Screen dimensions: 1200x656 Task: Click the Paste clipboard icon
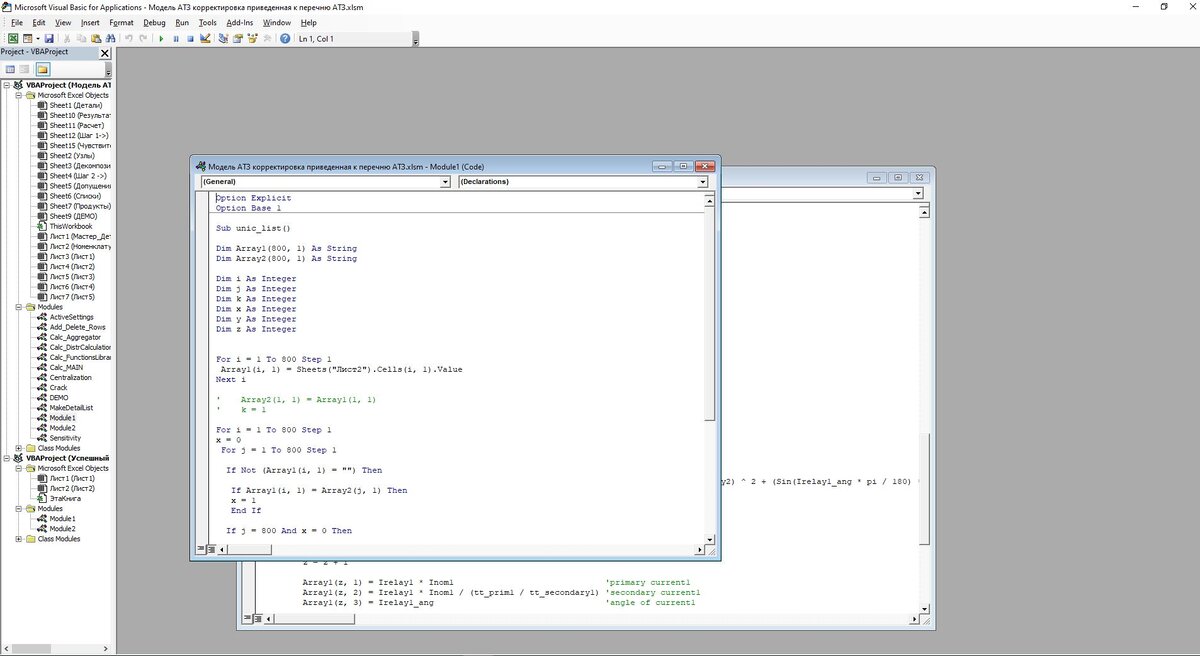[x=96, y=39]
